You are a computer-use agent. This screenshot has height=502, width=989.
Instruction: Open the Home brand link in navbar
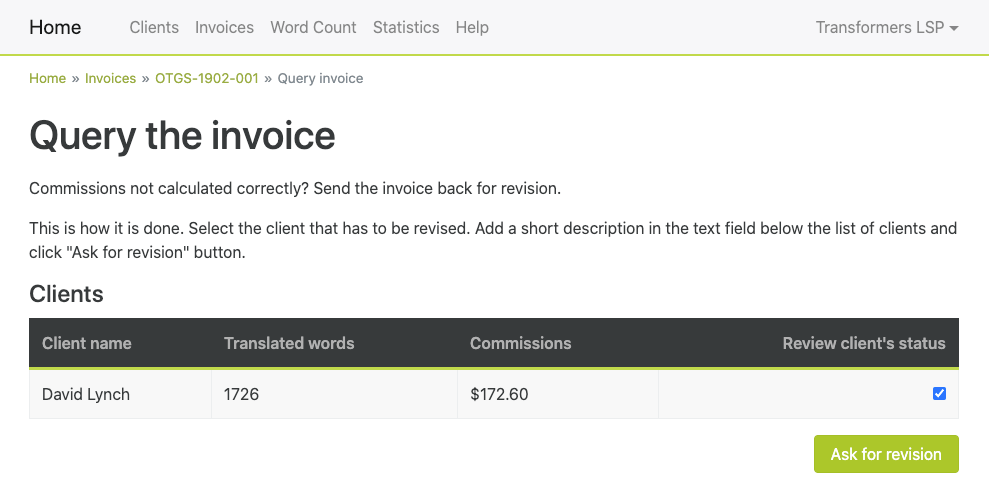pos(55,27)
